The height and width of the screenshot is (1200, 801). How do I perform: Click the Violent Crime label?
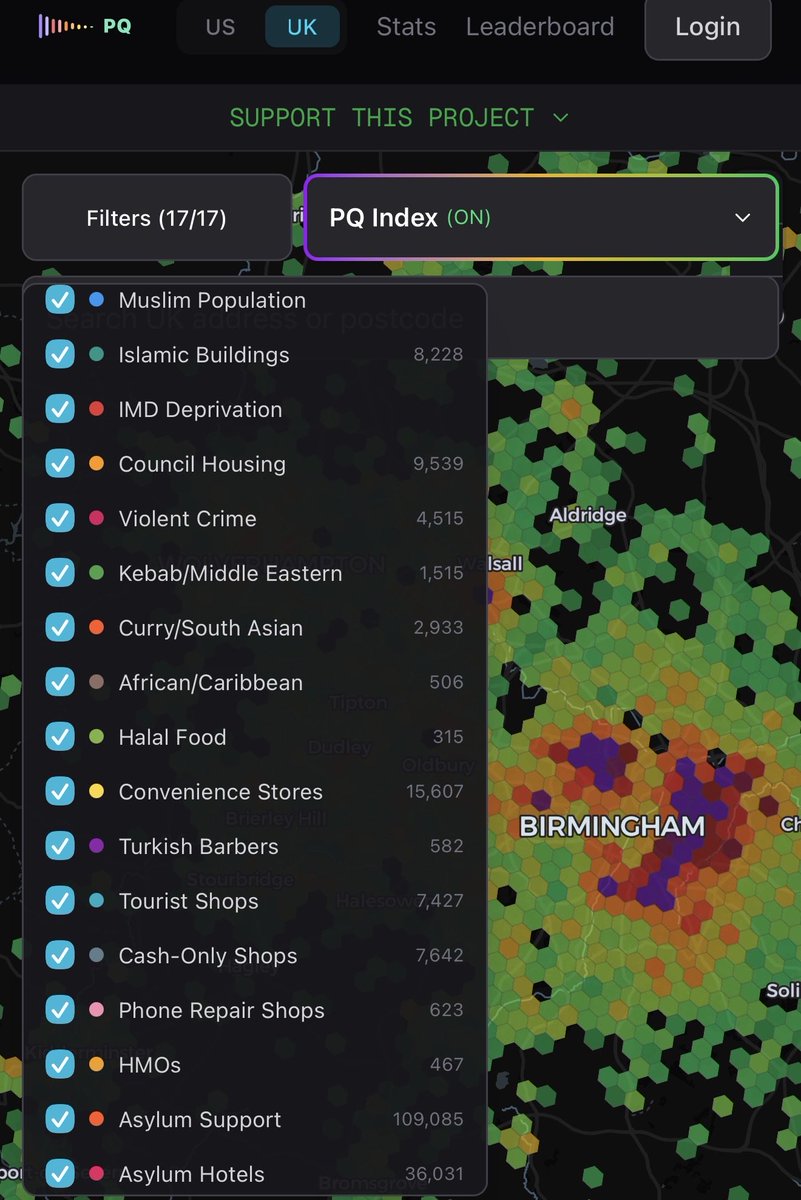point(187,519)
